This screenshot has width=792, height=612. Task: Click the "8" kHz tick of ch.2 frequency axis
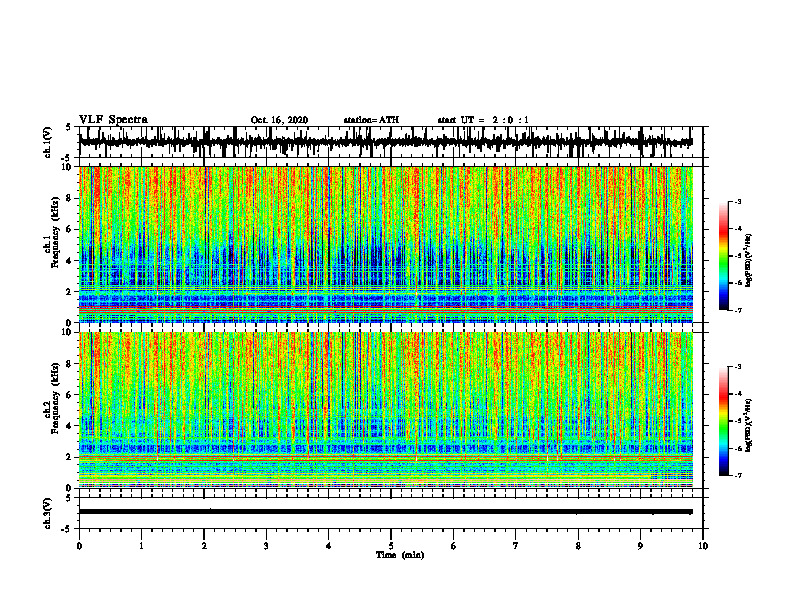point(69,364)
